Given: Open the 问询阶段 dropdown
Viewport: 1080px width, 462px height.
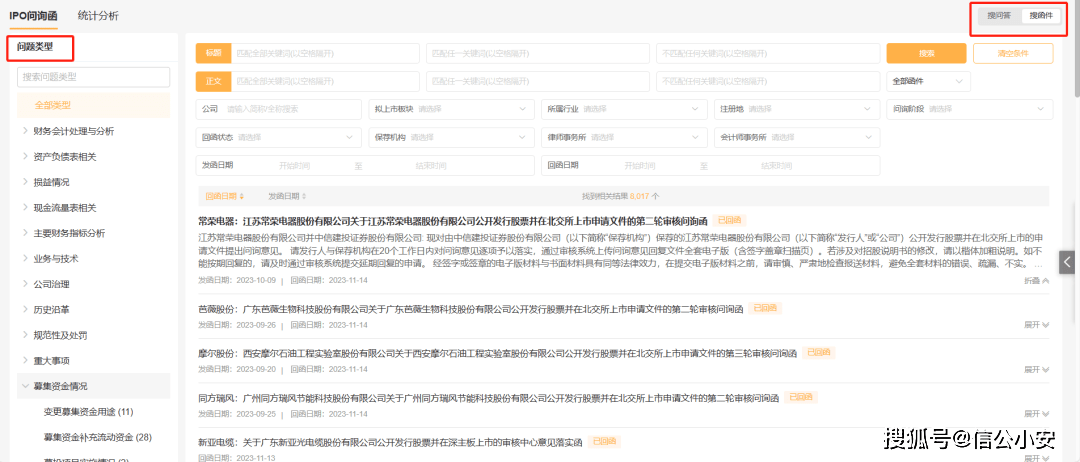Looking at the screenshot, I should [970, 109].
